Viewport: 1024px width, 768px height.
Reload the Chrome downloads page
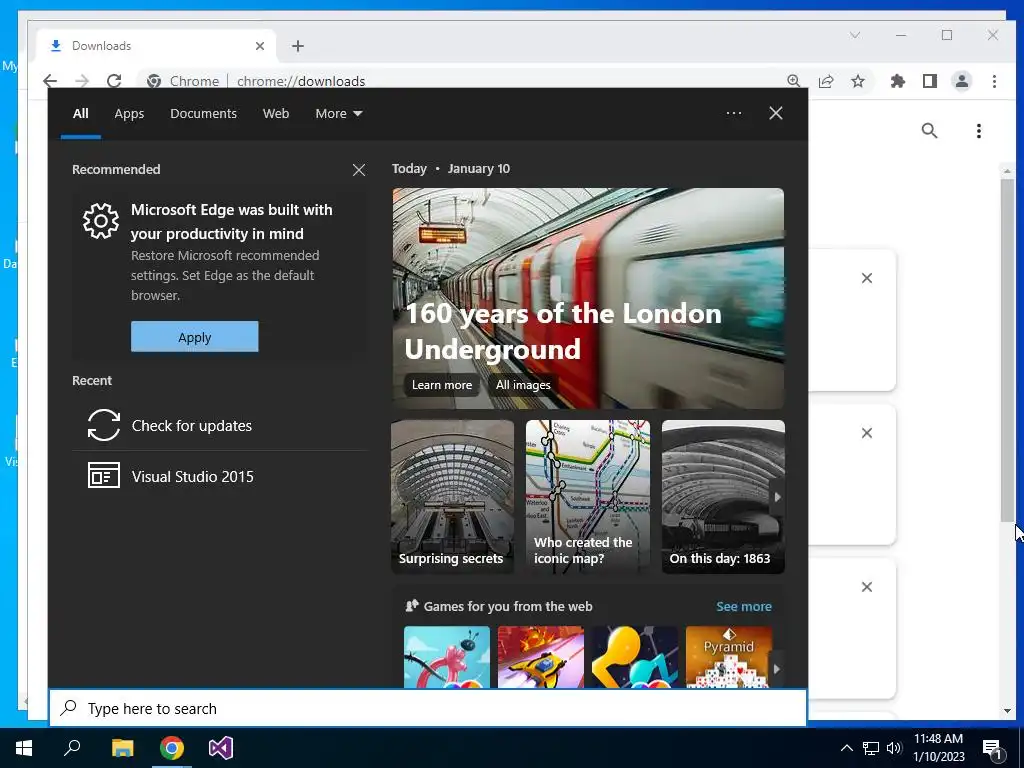(x=114, y=81)
